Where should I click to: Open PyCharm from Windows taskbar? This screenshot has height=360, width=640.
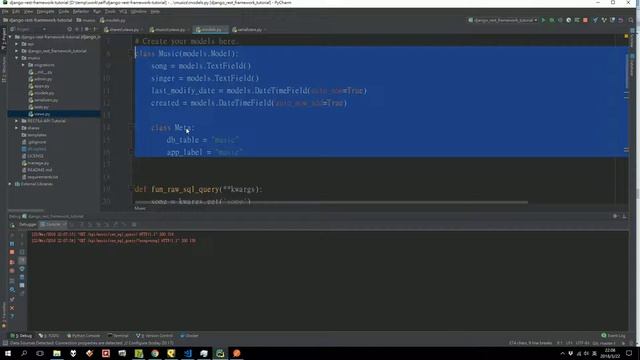point(220,353)
